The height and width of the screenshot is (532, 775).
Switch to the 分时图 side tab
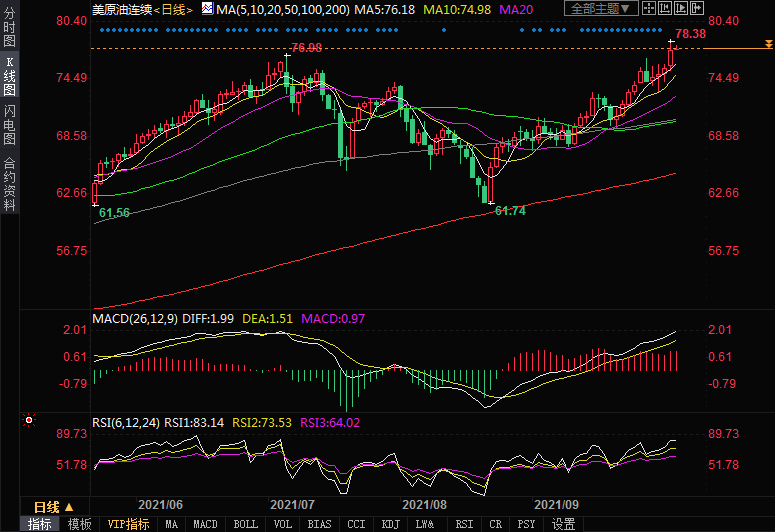click(9, 27)
